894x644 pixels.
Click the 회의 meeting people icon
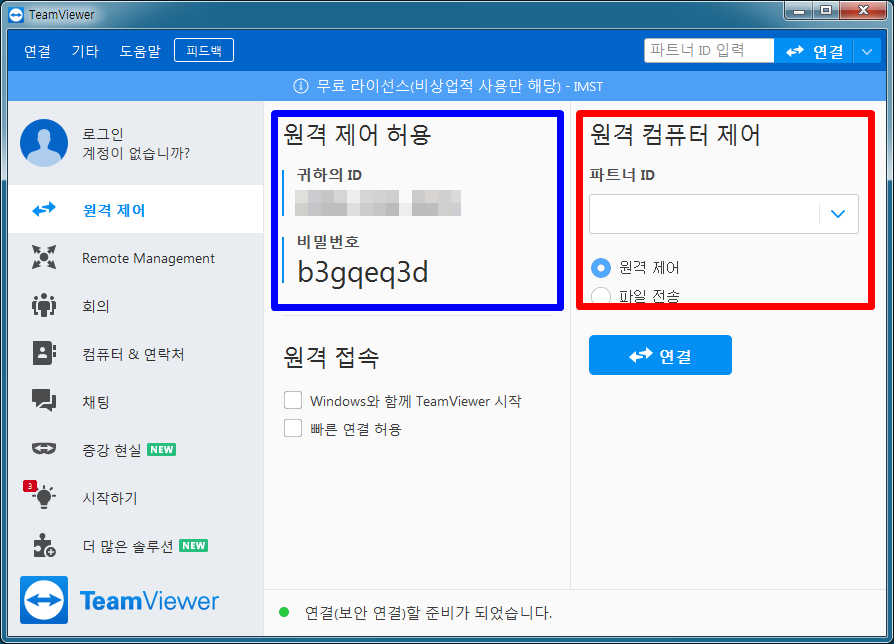point(44,305)
